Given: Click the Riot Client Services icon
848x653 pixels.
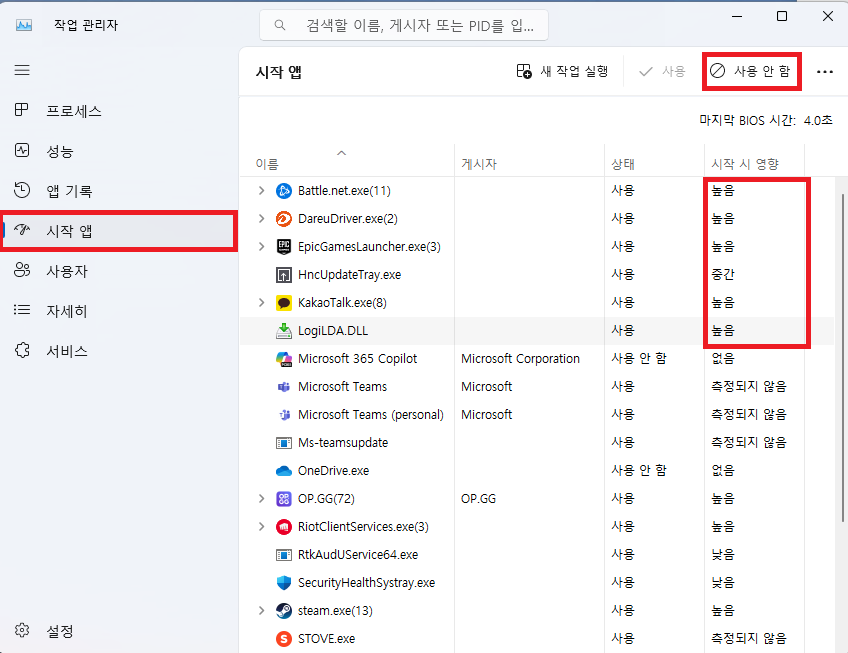Looking at the screenshot, I should [x=284, y=526].
